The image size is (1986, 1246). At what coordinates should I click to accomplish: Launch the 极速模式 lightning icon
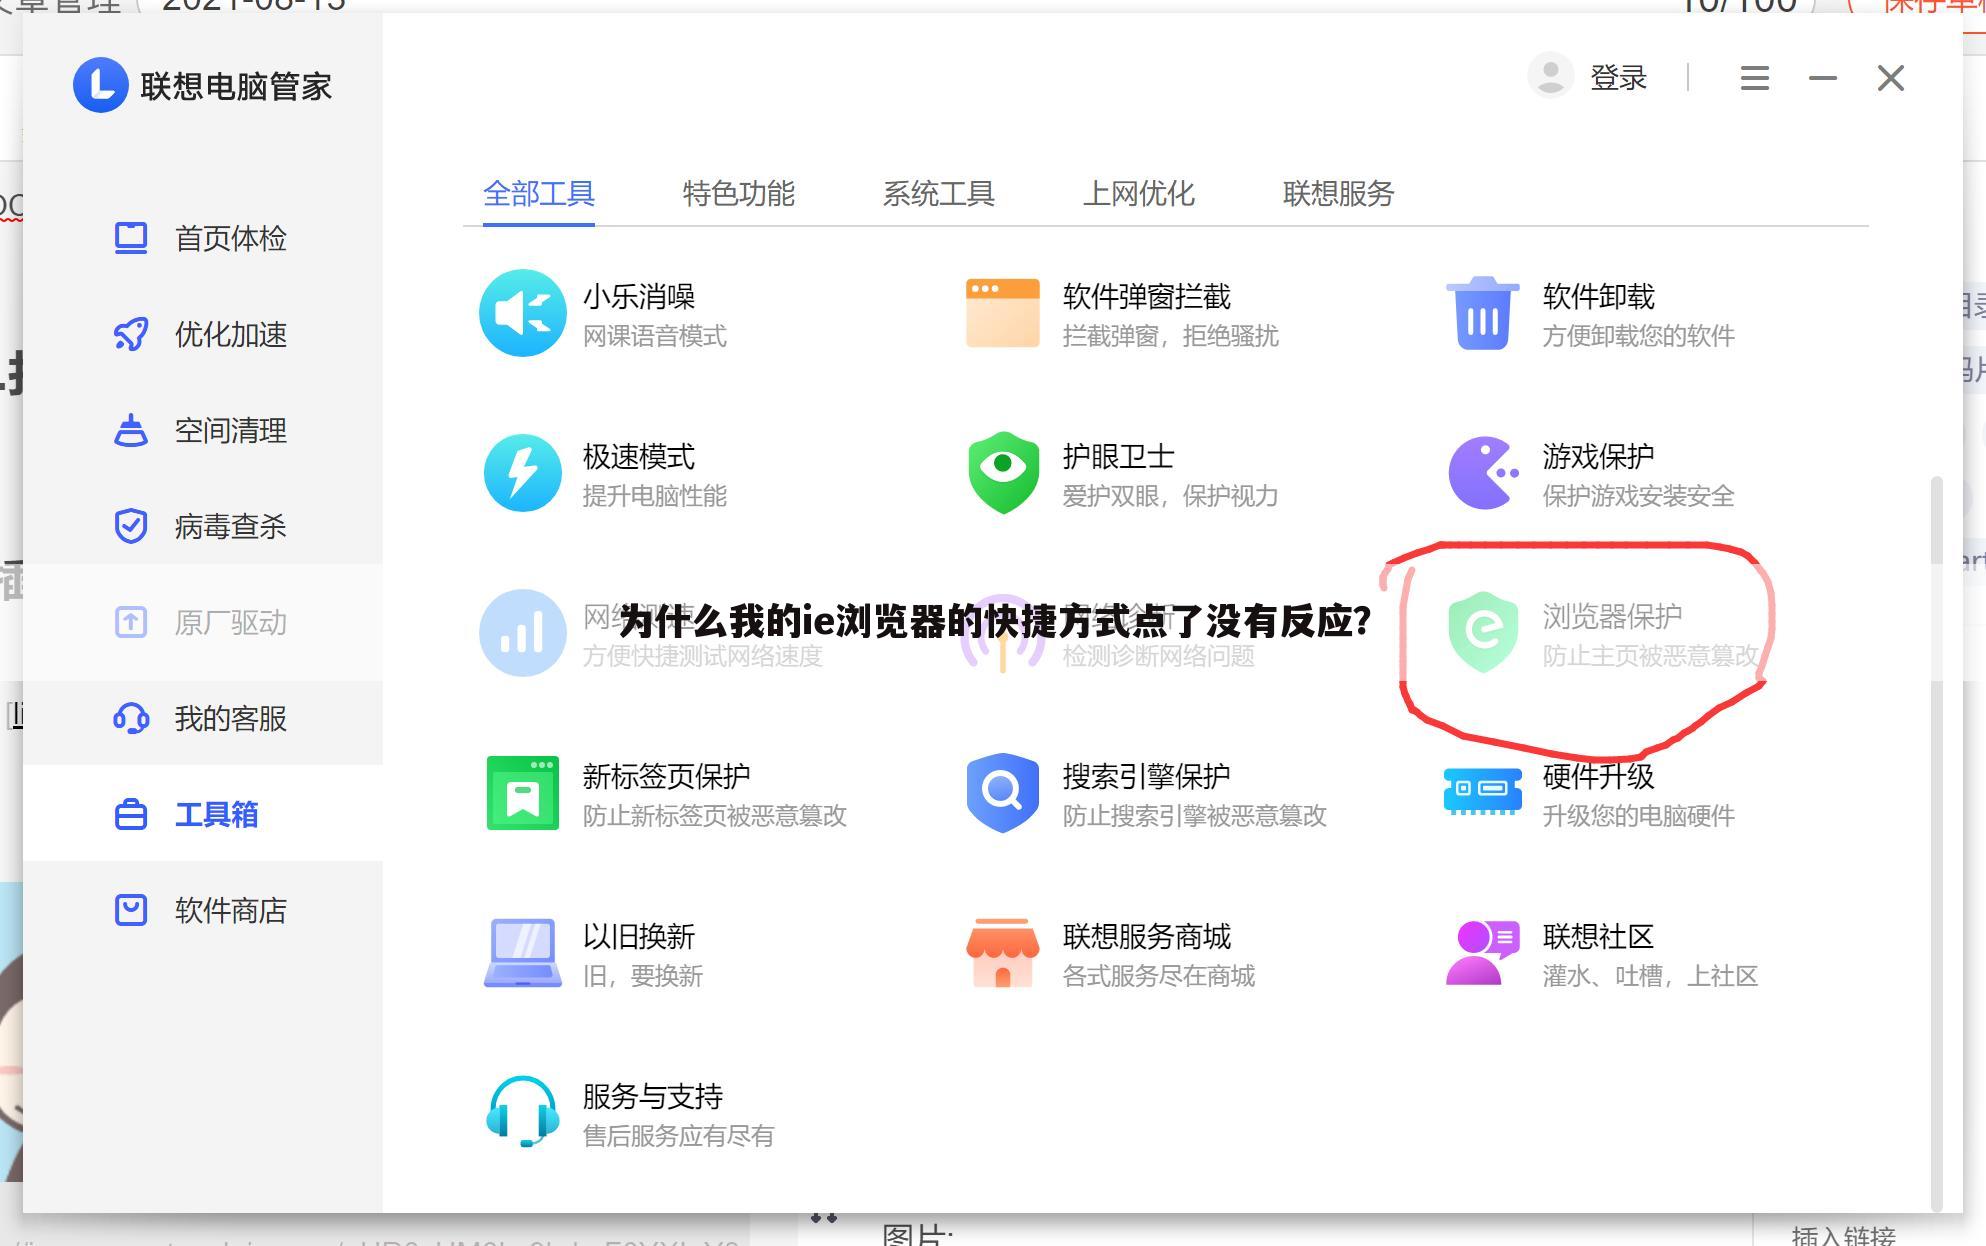(522, 473)
